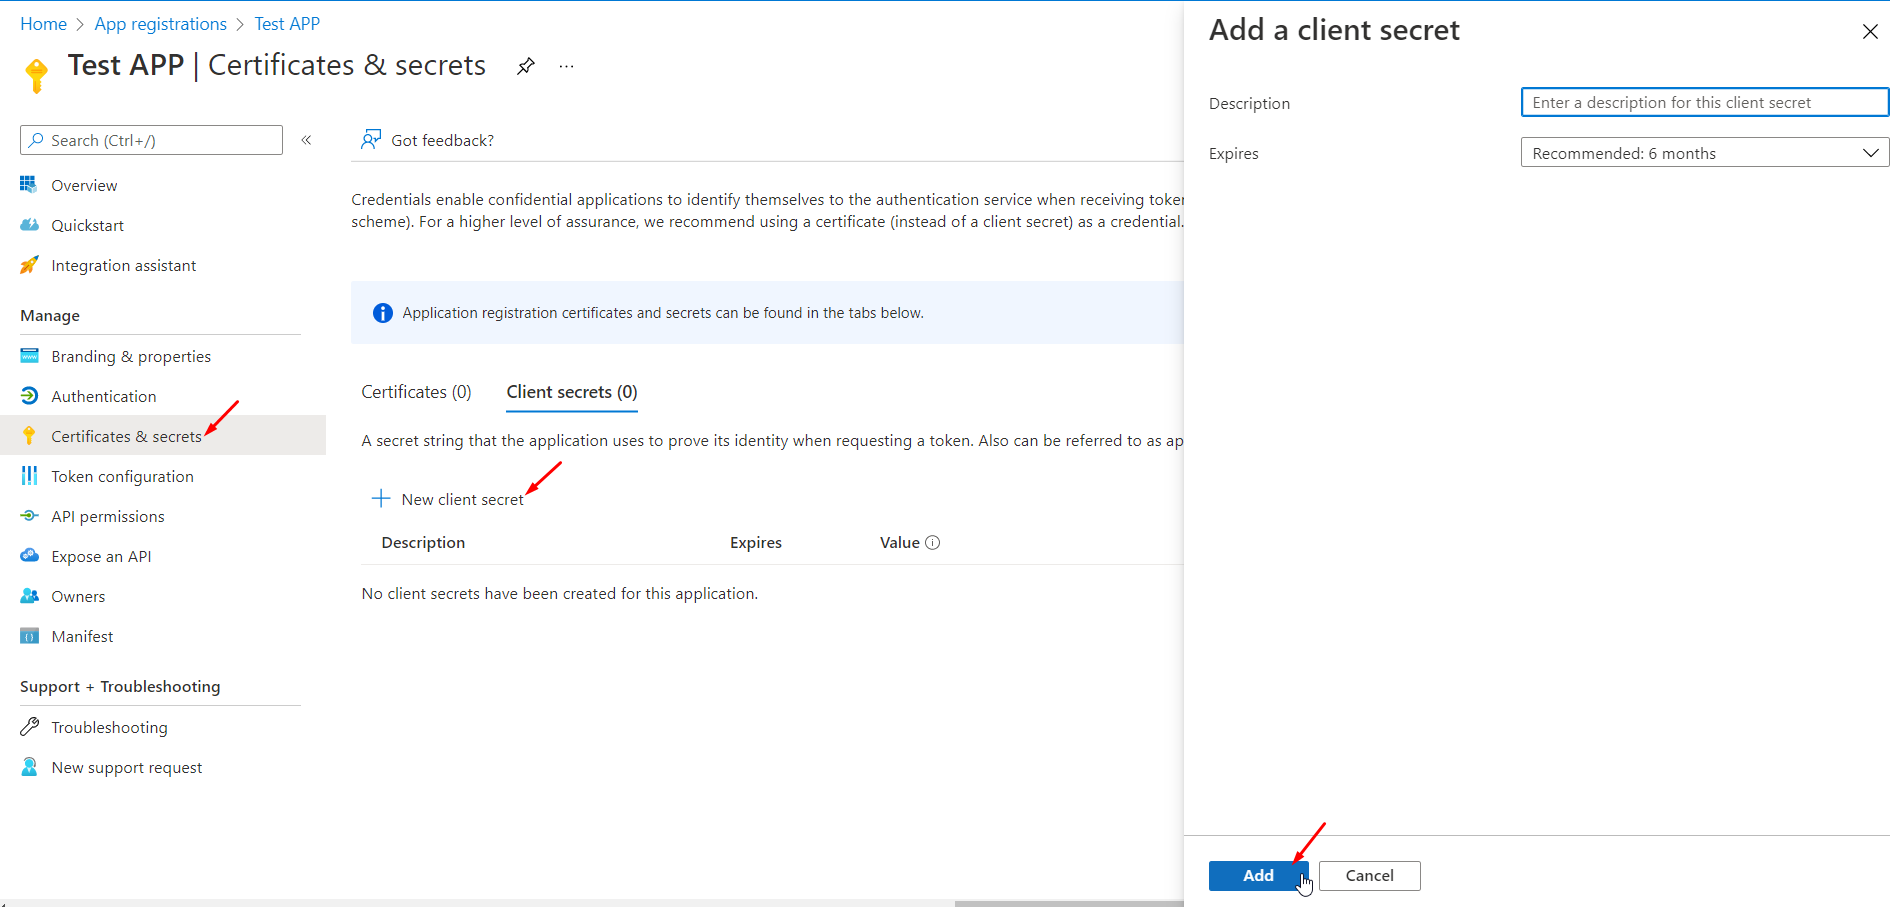
Task: Click the Manifest icon
Action: [x=29, y=636]
